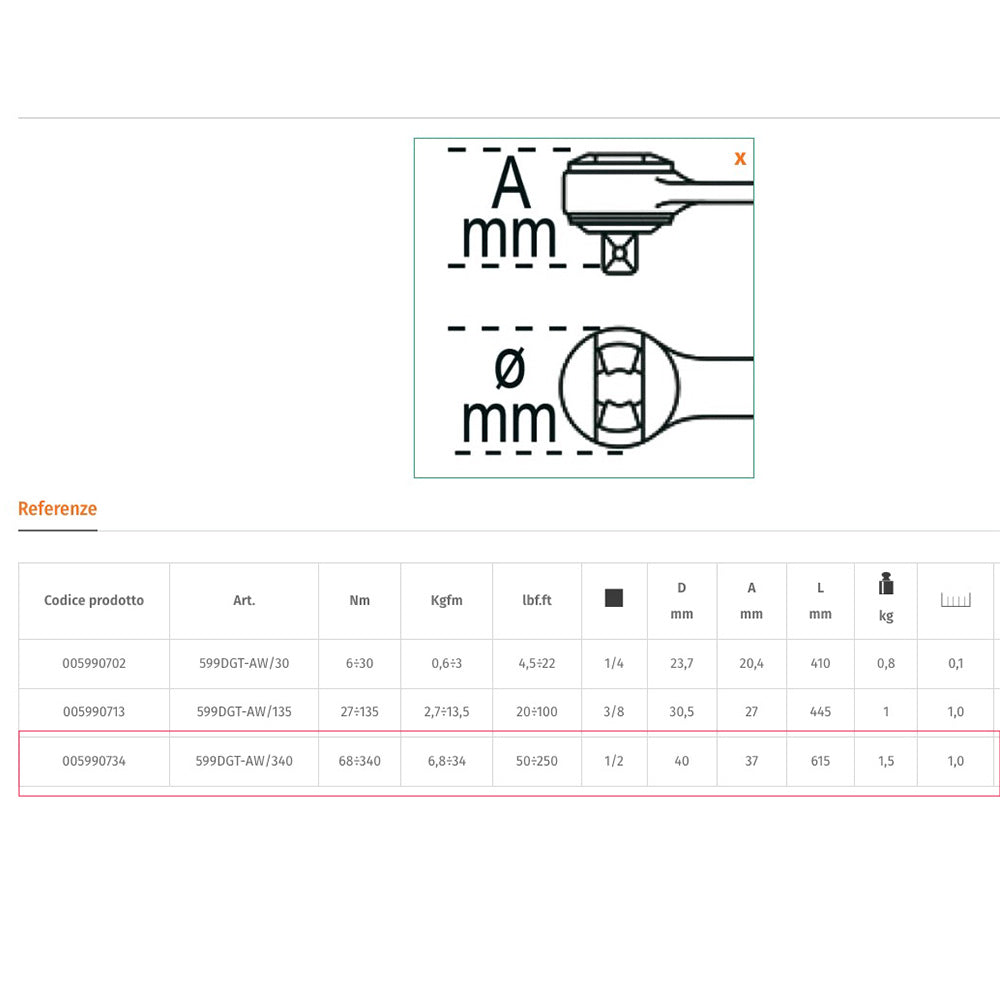Select product code 005990734
The width and height of the screenshot is (1000, 1000).
pyautogui.click(x=94, y=761)
